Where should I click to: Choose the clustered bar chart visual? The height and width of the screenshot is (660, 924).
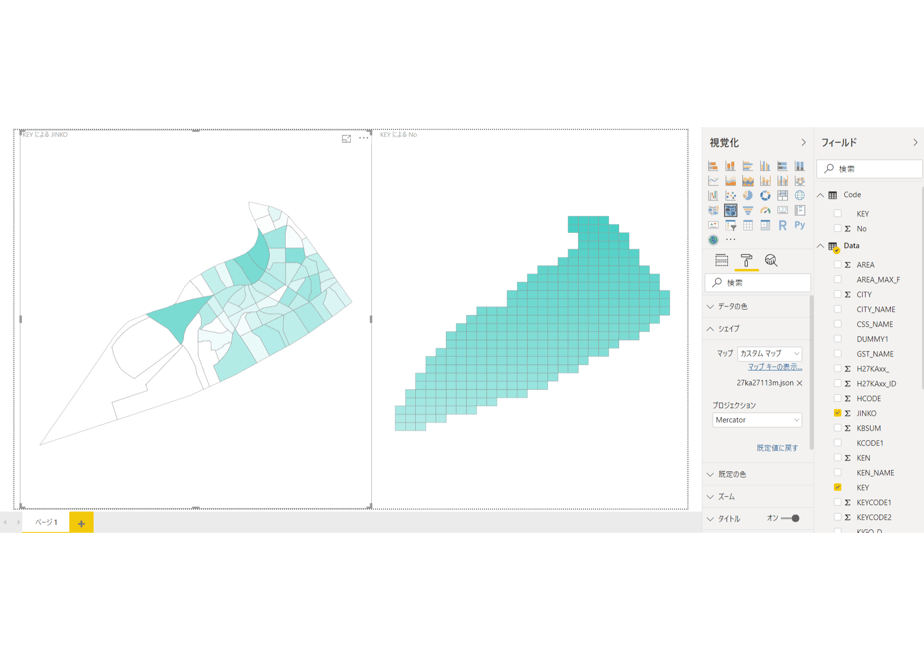coord(748,166)
